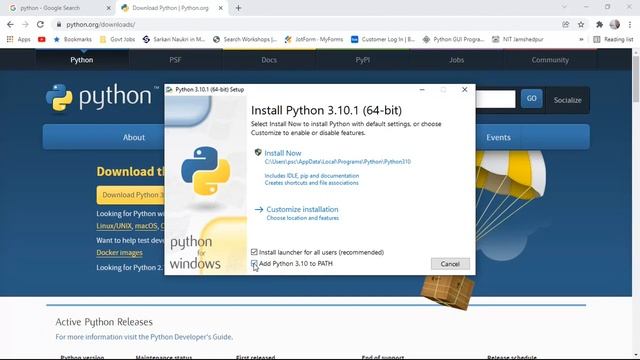Close the Download Python tab
The height and width of the screenshot is (360, 640).
pyautogui.click(x=220, y=8)
